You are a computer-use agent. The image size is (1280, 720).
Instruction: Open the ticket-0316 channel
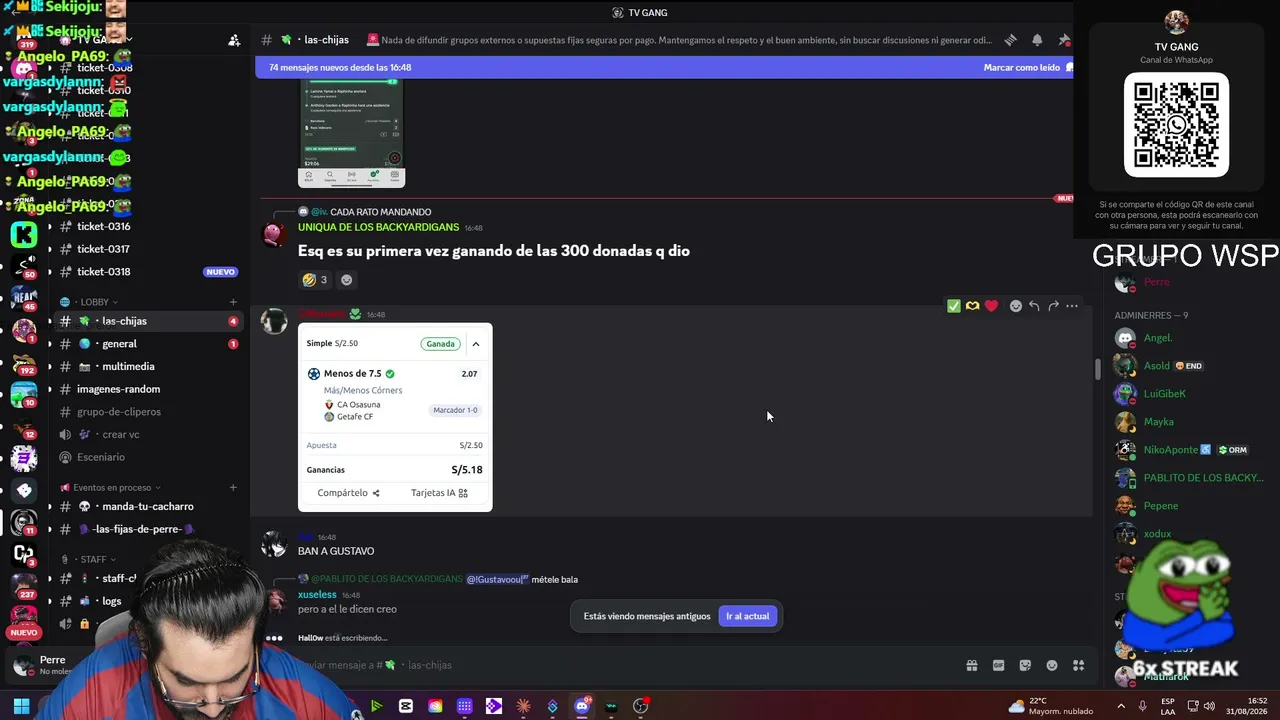150,227
